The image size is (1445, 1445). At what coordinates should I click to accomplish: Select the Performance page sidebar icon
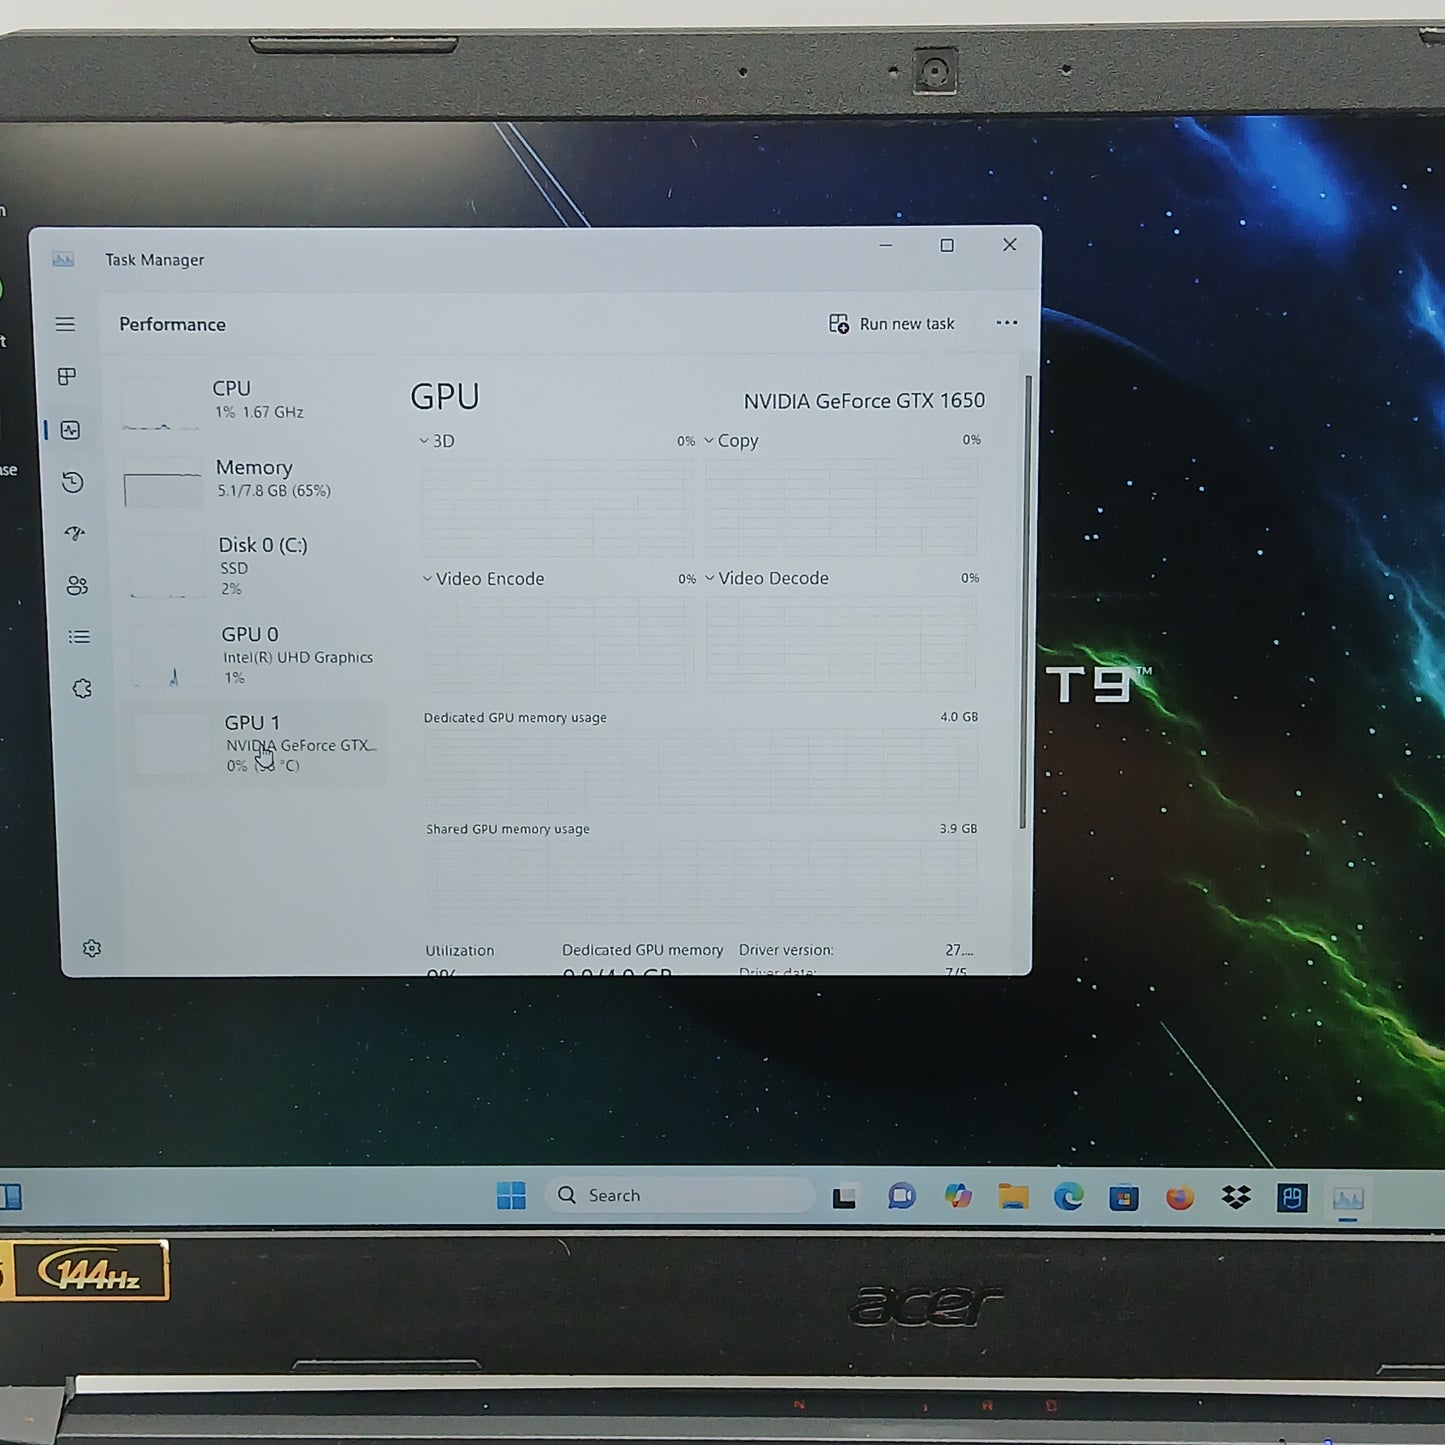(x=70, y=430)
